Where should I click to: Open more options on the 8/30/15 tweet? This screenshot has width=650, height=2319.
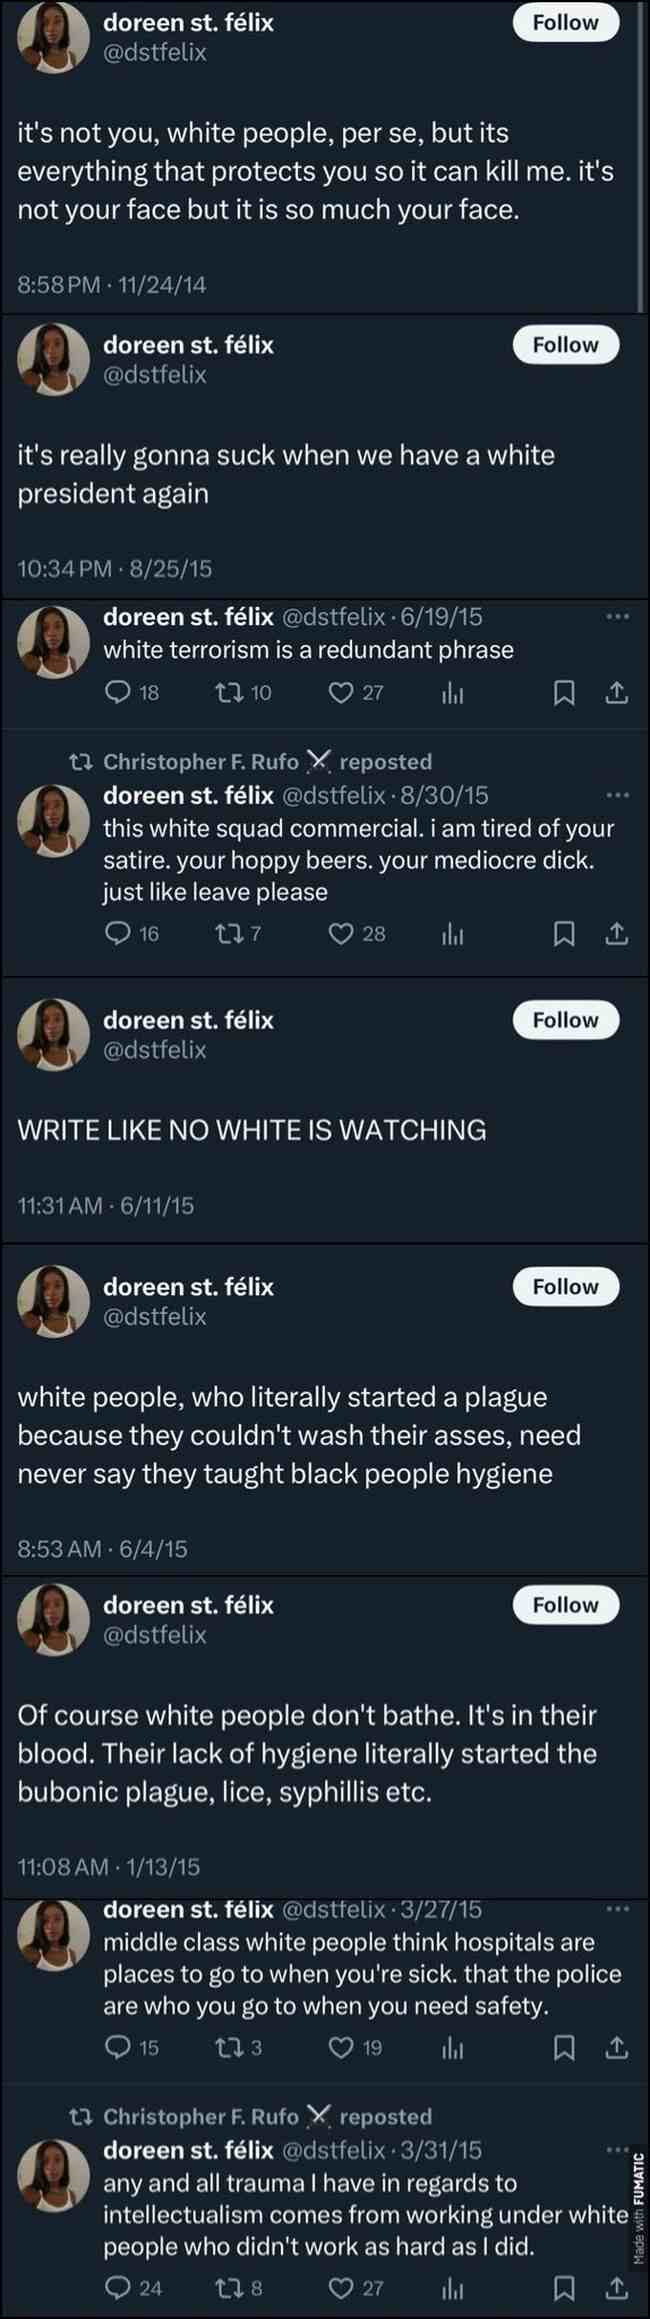[x=617, y=795]
